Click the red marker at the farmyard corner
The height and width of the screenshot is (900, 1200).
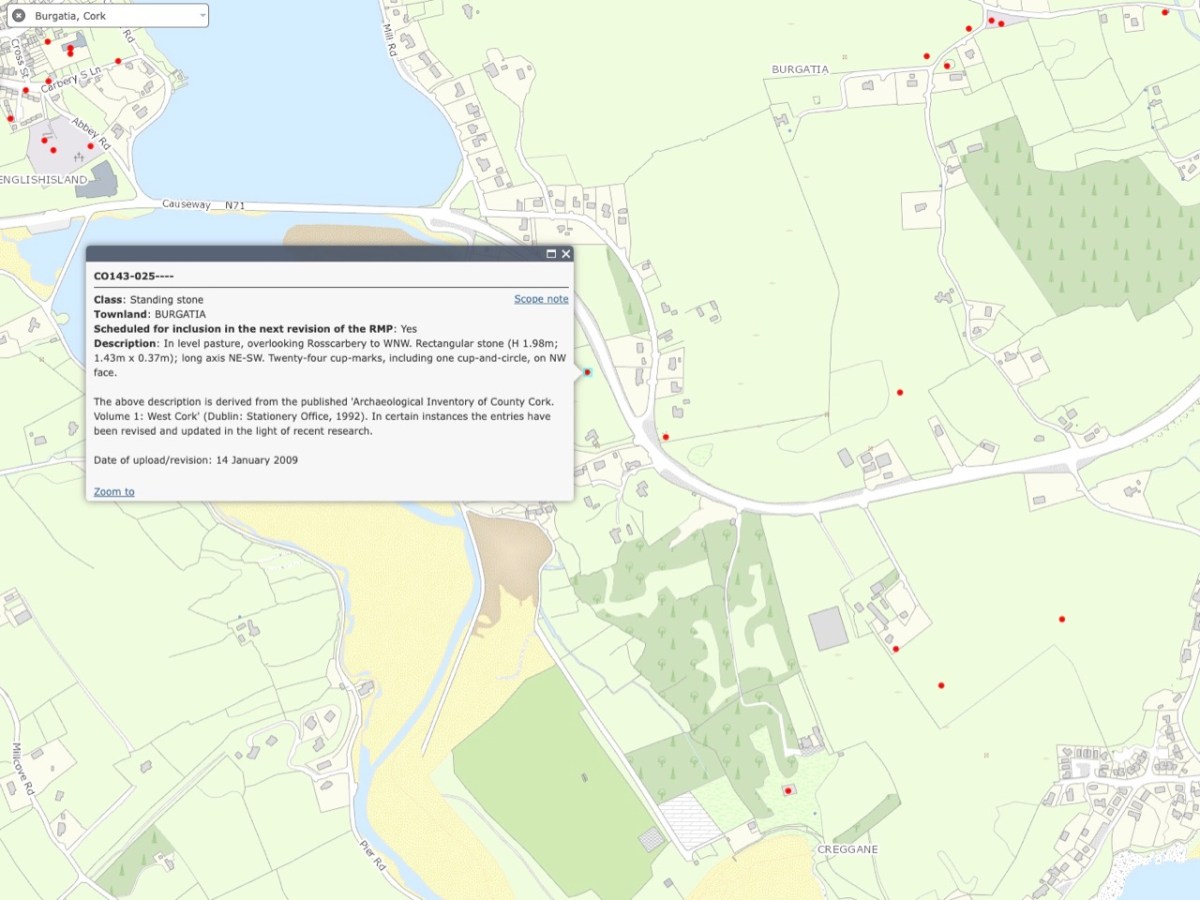[896, 649]
